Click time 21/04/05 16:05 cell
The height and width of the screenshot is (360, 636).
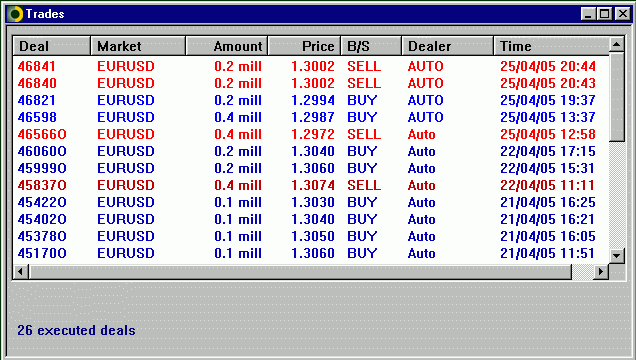pyautogui.click(x=548, y=236)
